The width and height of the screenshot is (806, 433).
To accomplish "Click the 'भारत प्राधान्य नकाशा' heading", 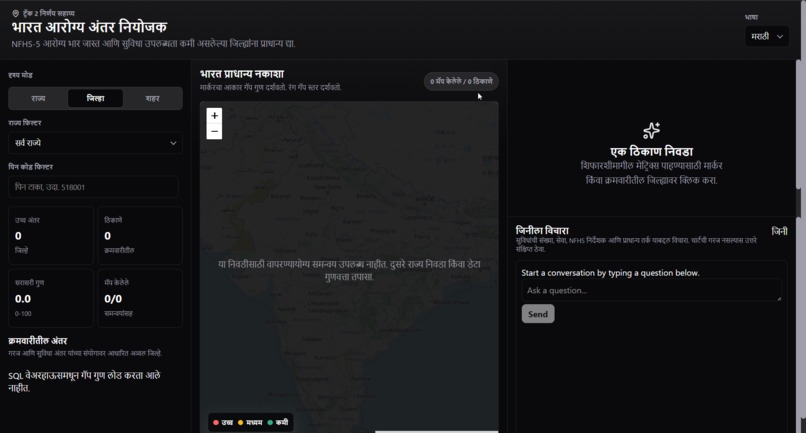I will pos(242,74).
